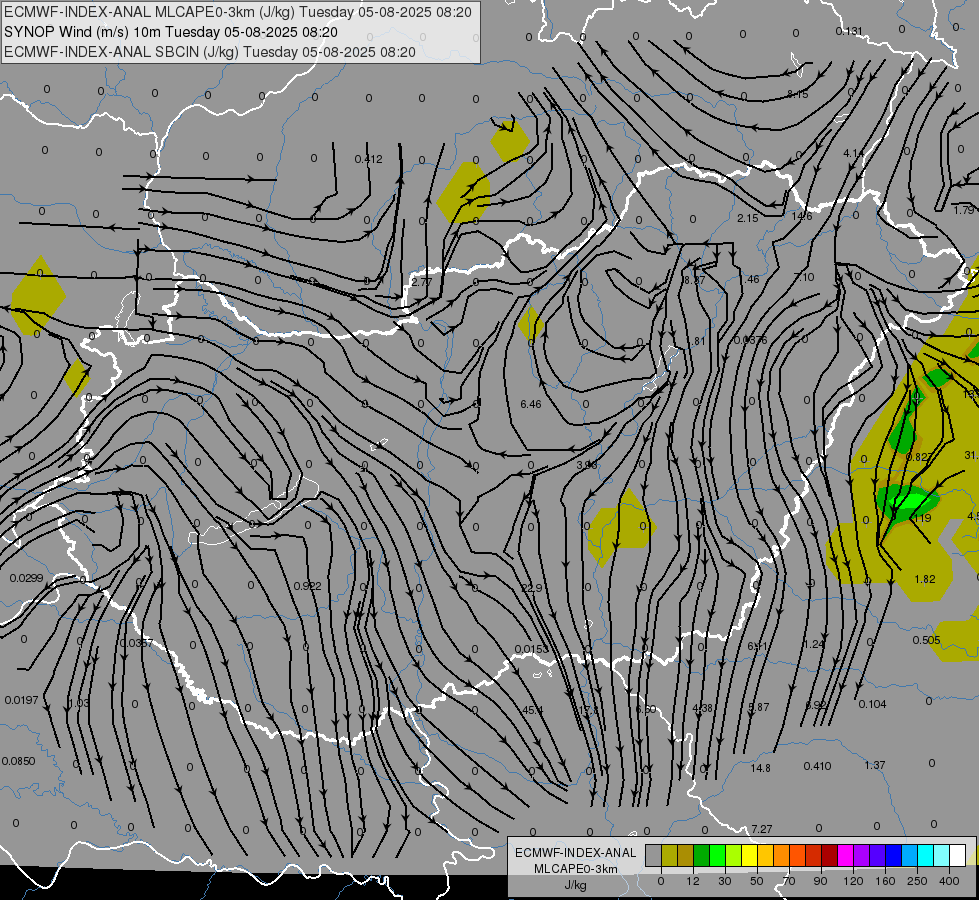The width and height of the screenshot is (979, 900).
Task: Click the map value 0.0197
Action: tap(22, 700)
